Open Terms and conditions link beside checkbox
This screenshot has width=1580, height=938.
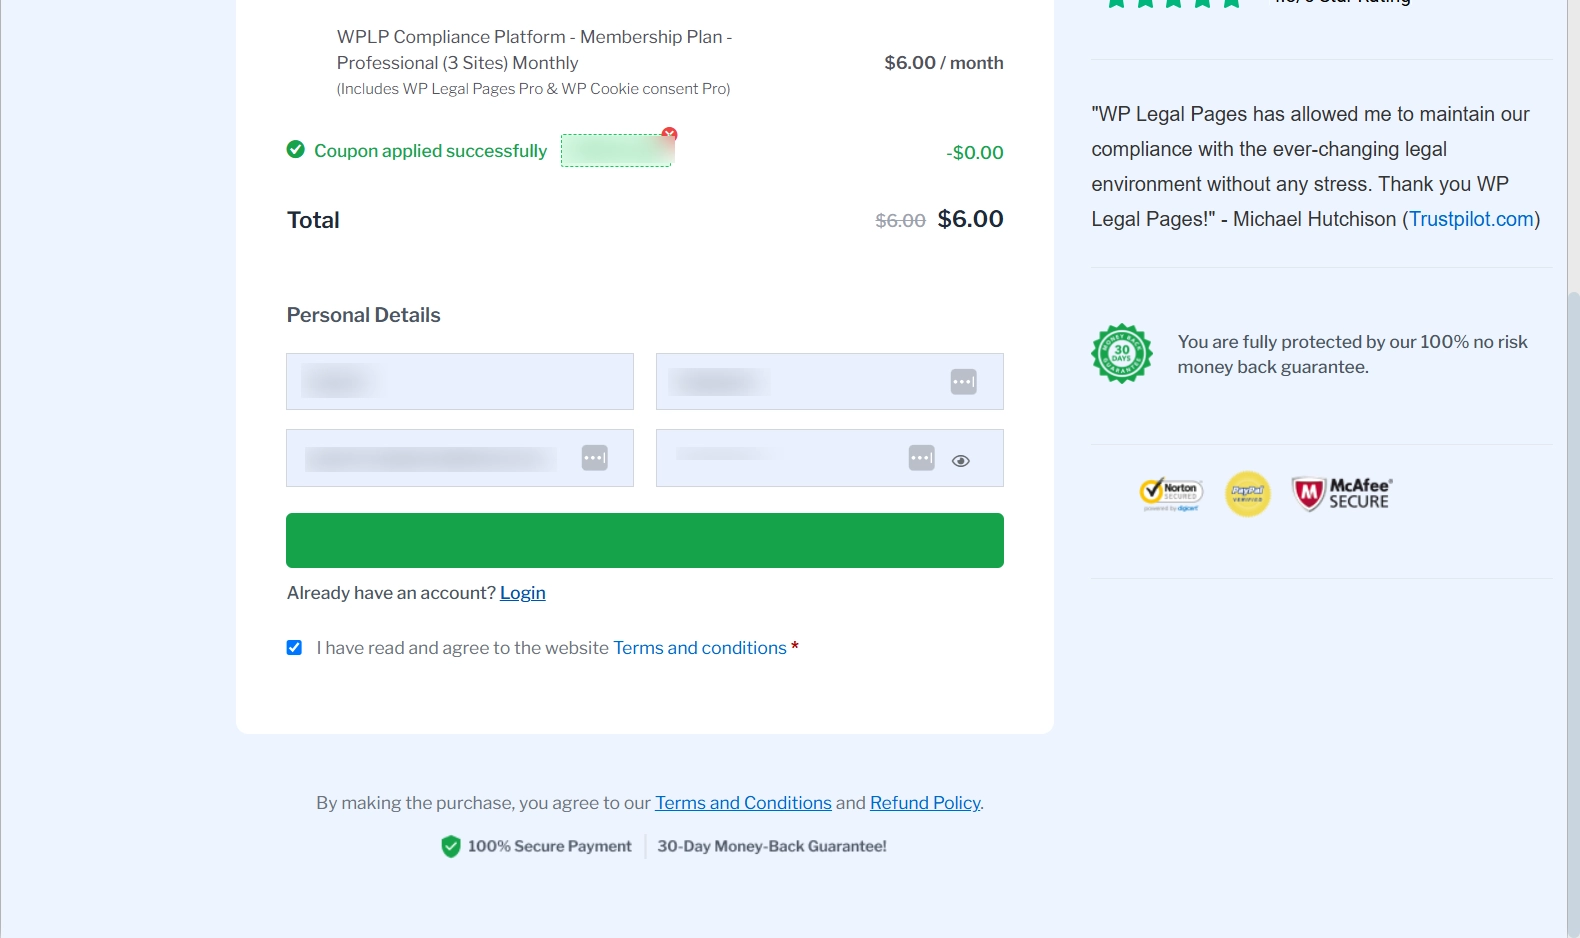pyautogui.click(x=699, y=648)
